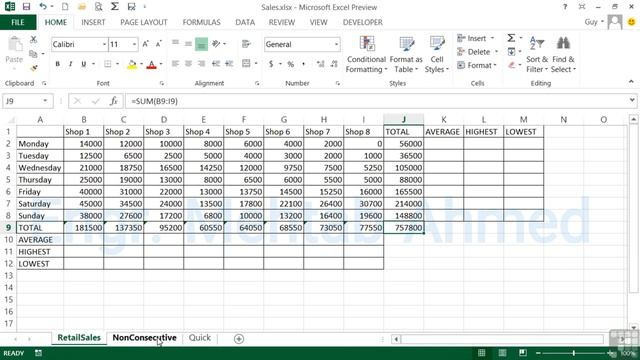Viewport: 640px width, 360px height.
Task: Open the General number format dropdown
Action: tap(336, 44)
